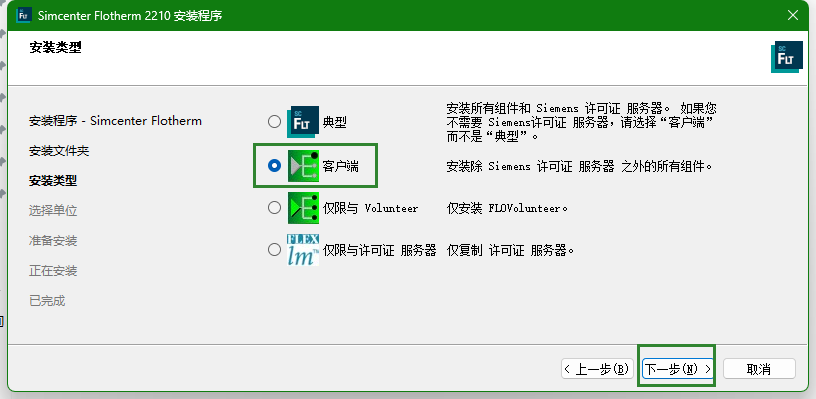Screen dimensions: 816x399
Task: Go back with 上一步(B) button
Action: [x=597, y=369]
